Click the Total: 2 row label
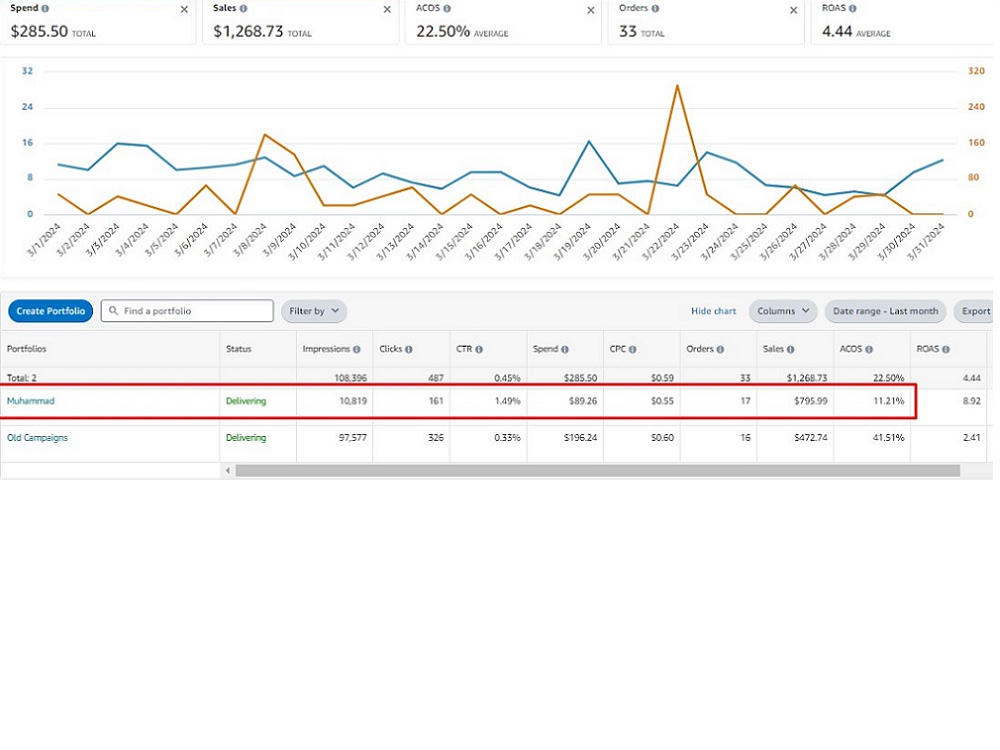The image size is (1000, 750). [x=22, y=378]
